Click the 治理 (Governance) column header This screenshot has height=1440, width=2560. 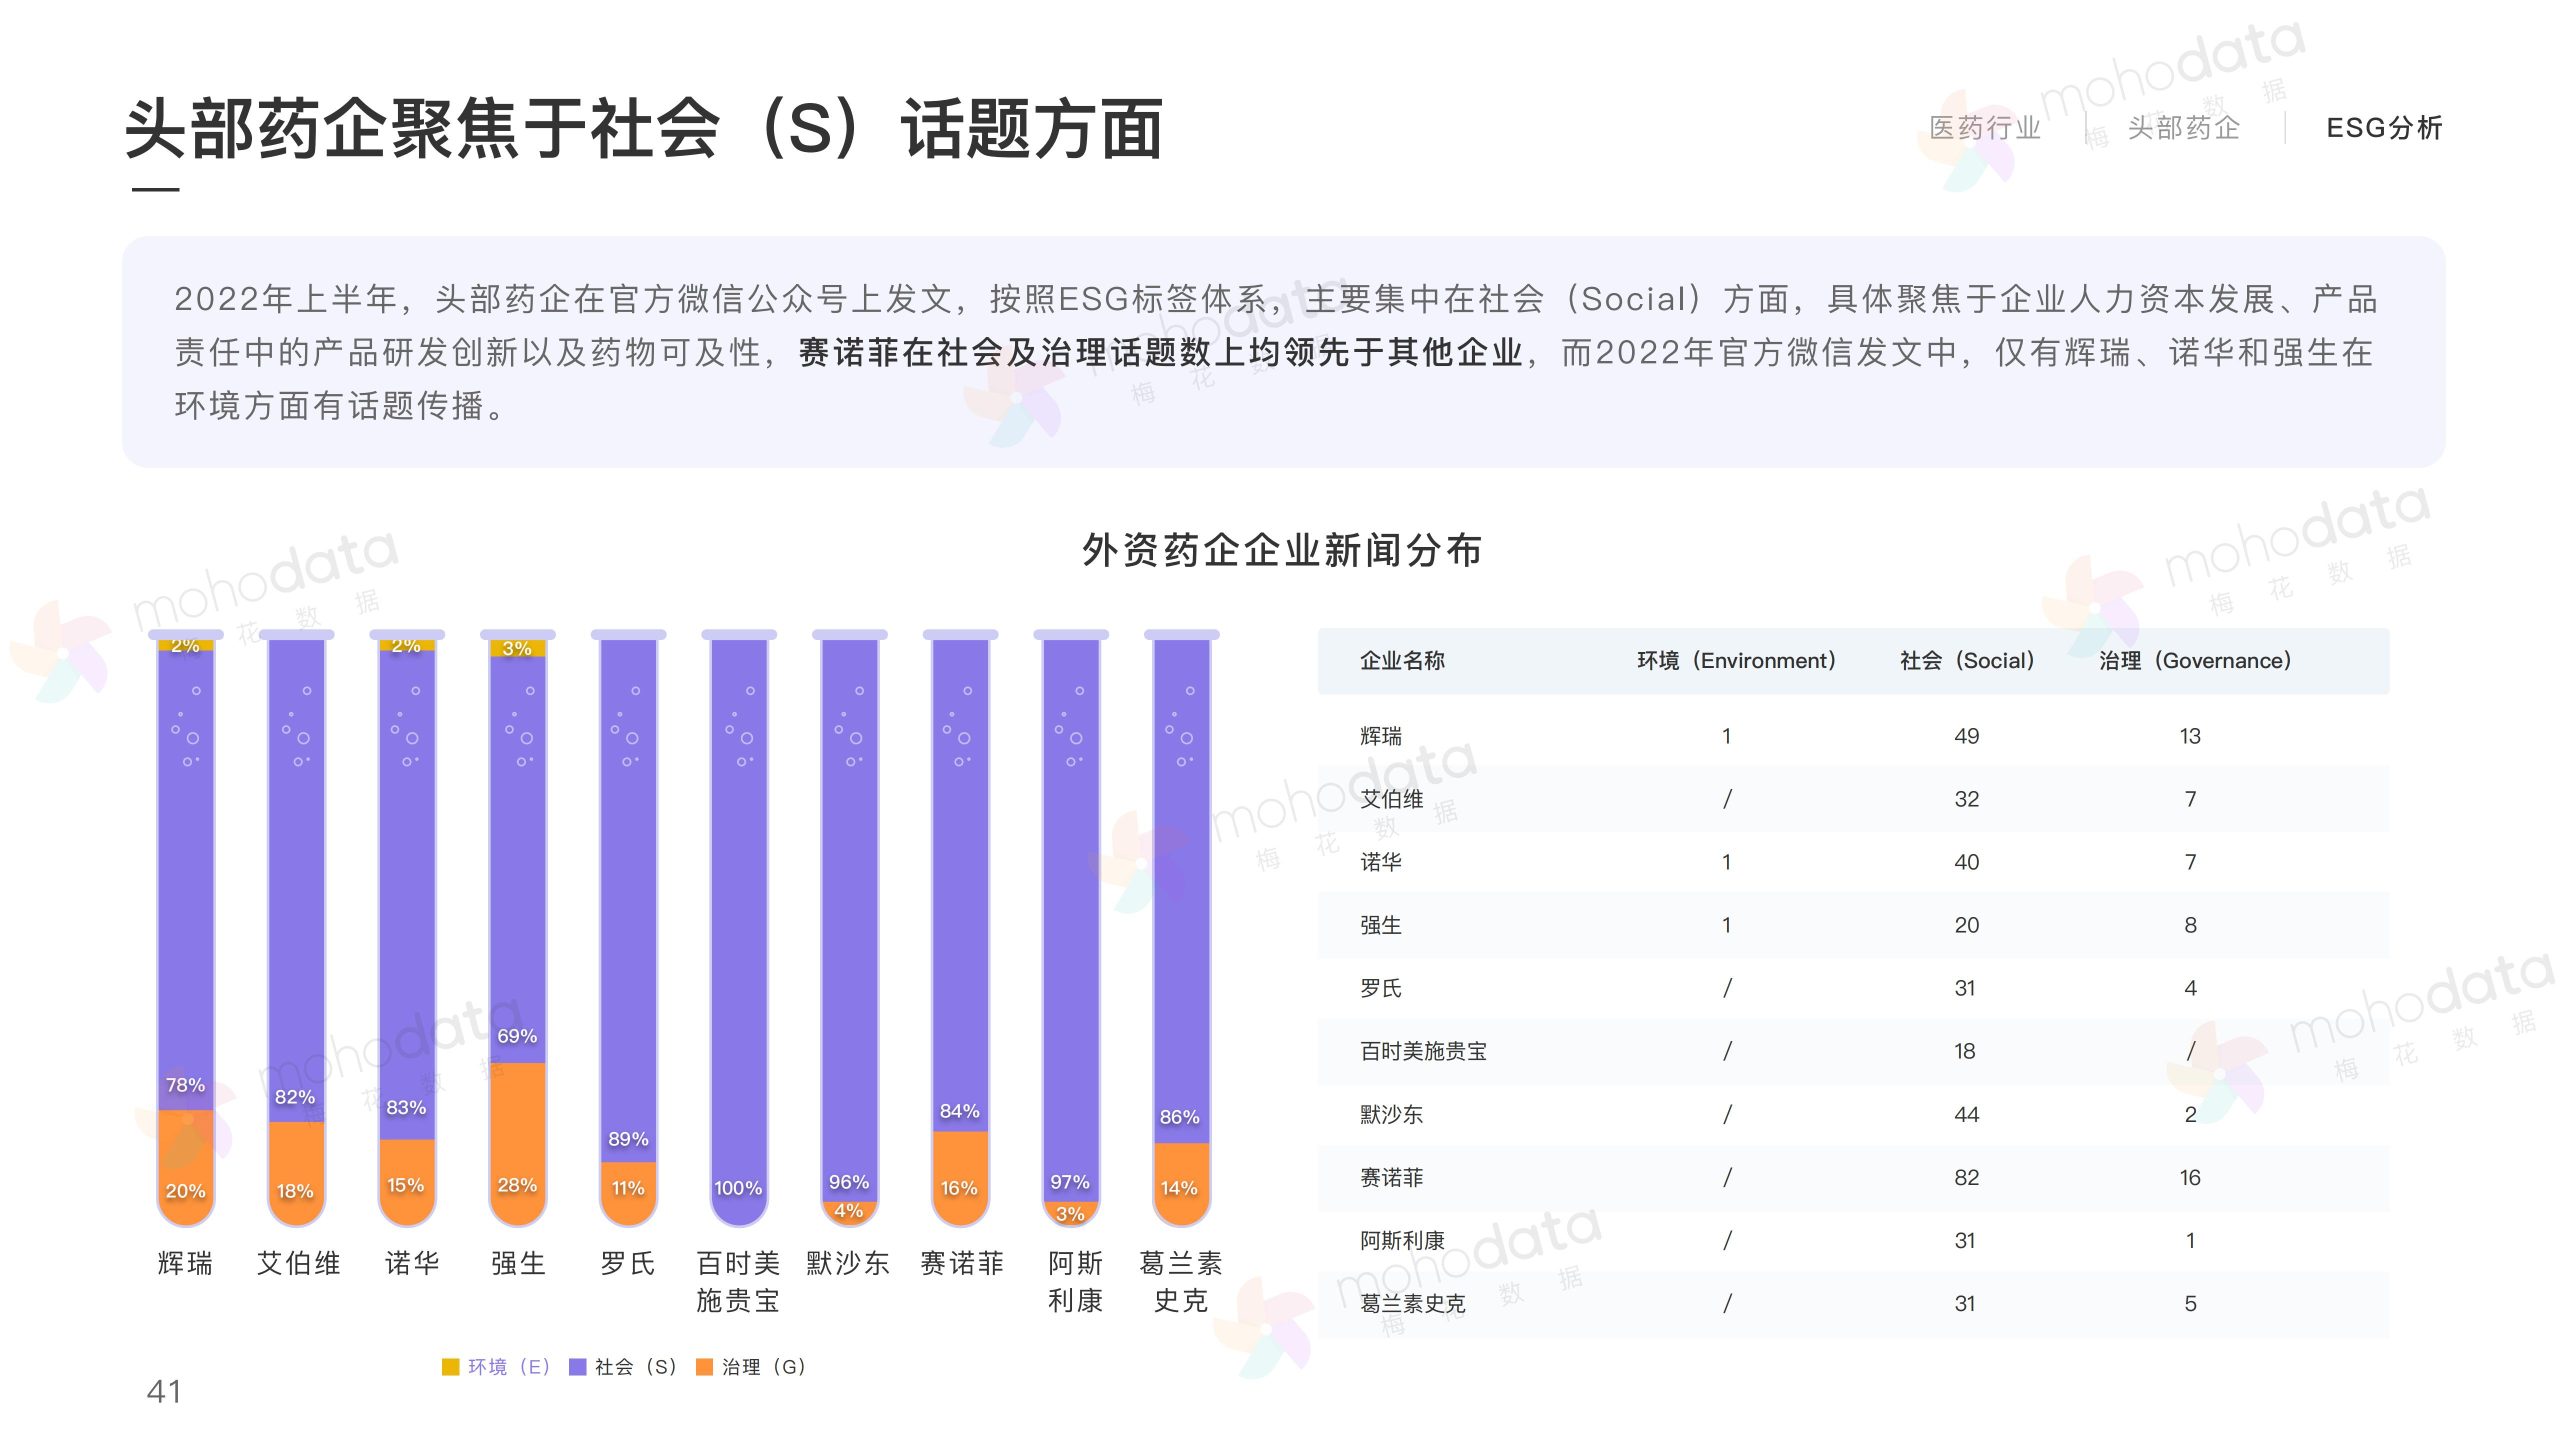coord(2194,661)
